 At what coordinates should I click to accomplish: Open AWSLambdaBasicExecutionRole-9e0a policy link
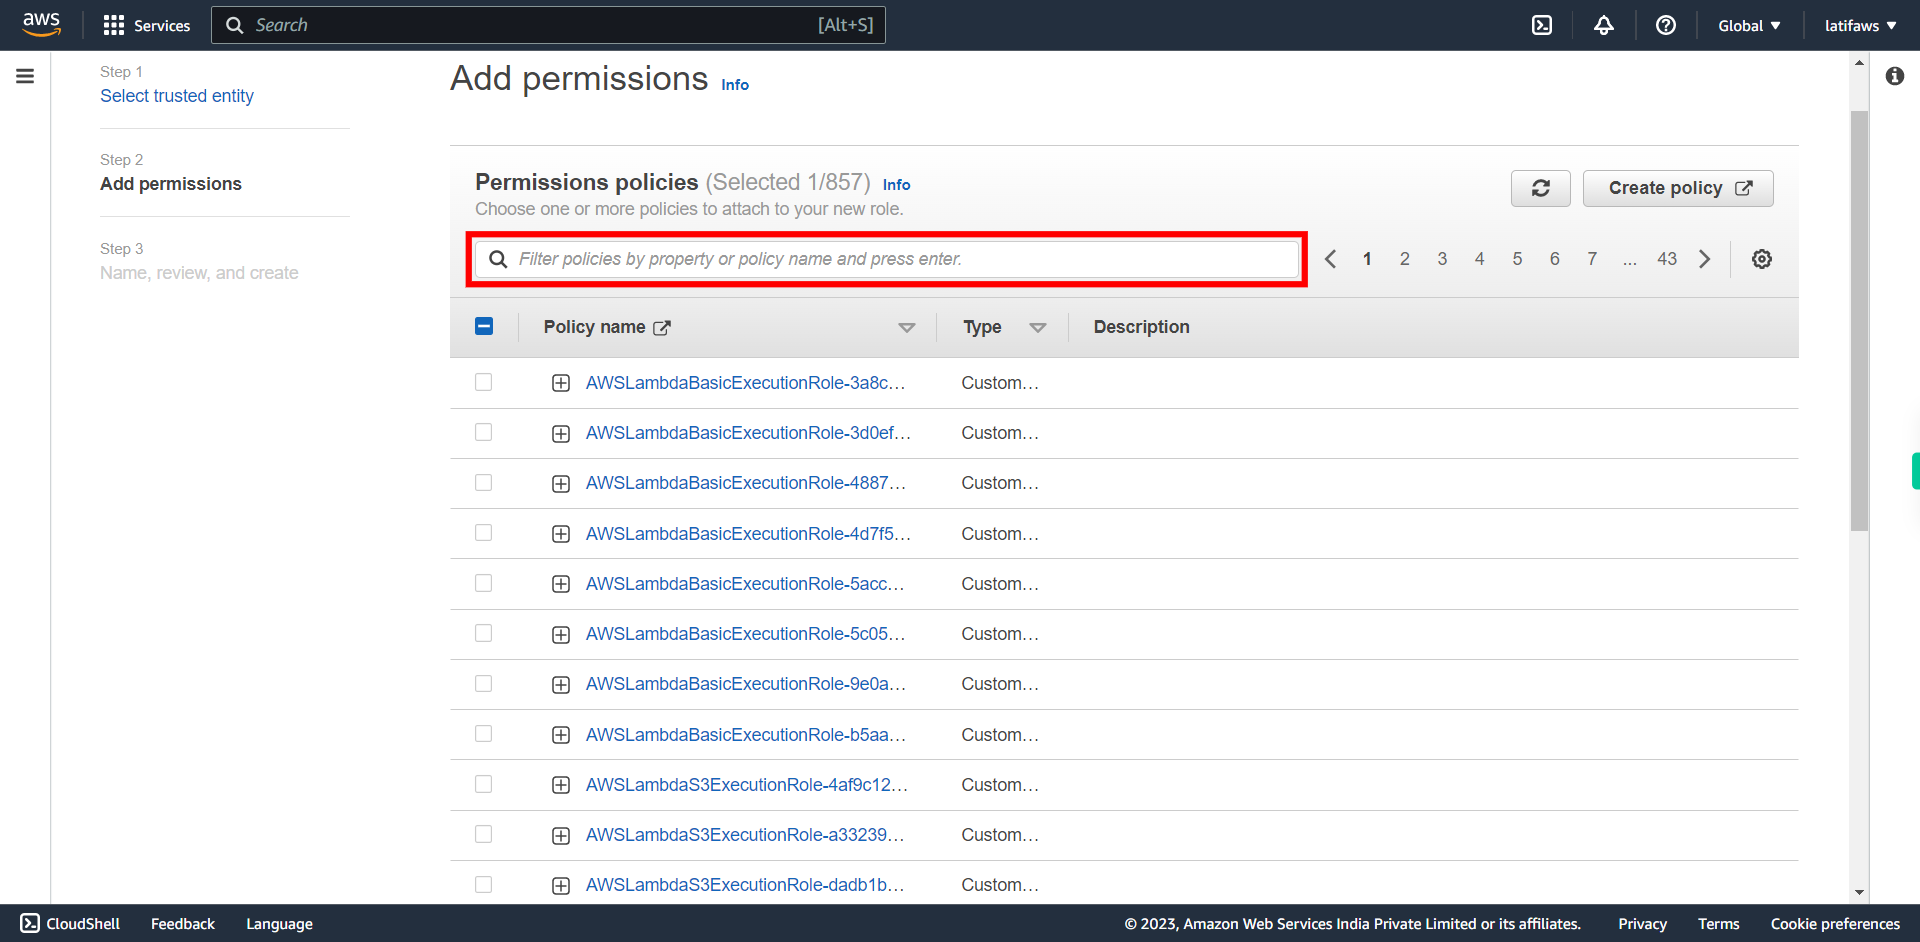(745, 684)
